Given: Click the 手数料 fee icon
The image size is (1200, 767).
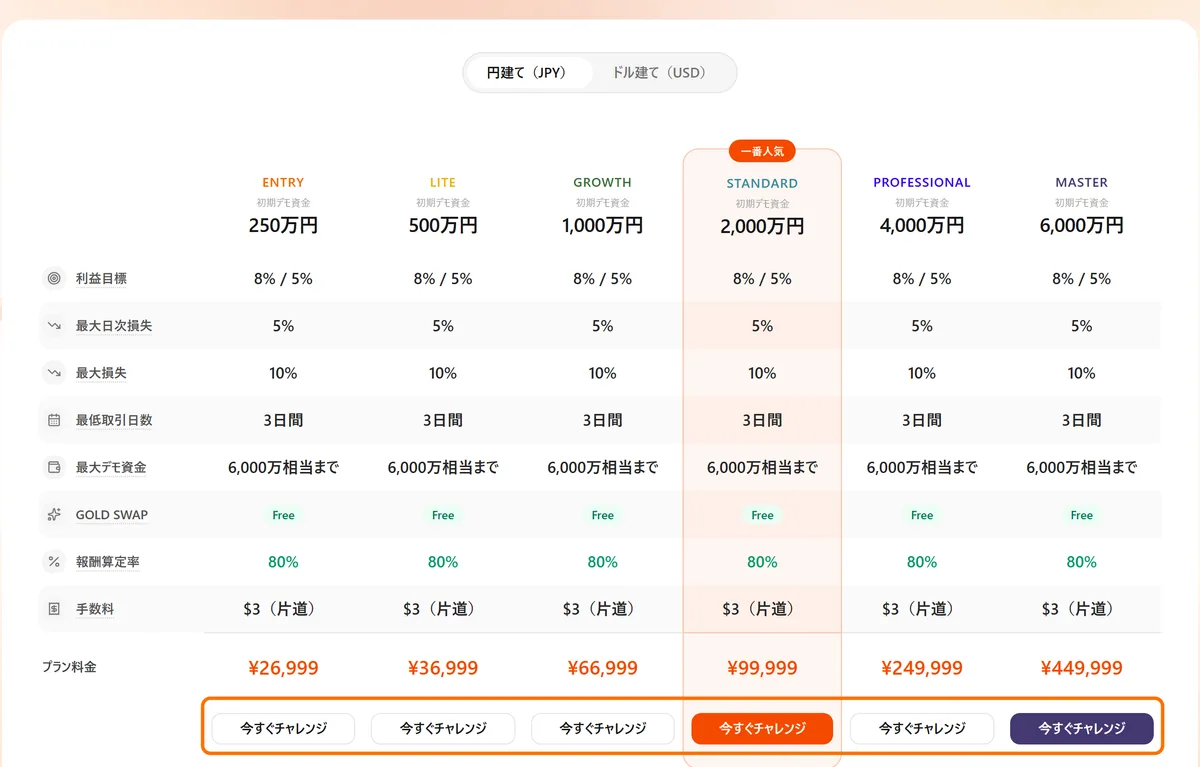Looking at the screenshot, I should (54, 609).
